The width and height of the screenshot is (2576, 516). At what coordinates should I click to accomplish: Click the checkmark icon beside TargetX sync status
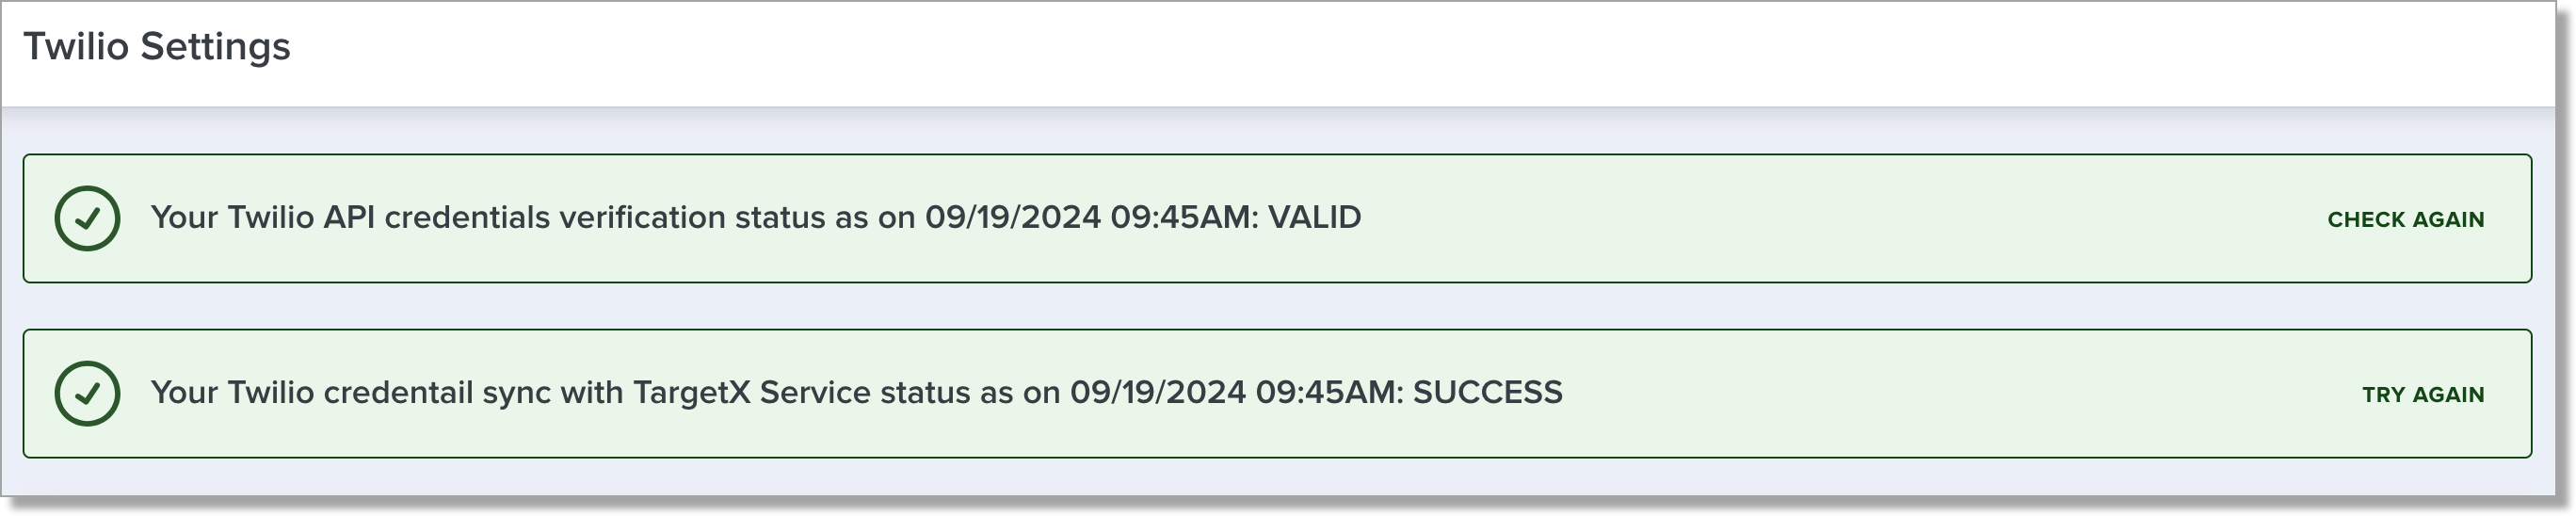(88, 393)
